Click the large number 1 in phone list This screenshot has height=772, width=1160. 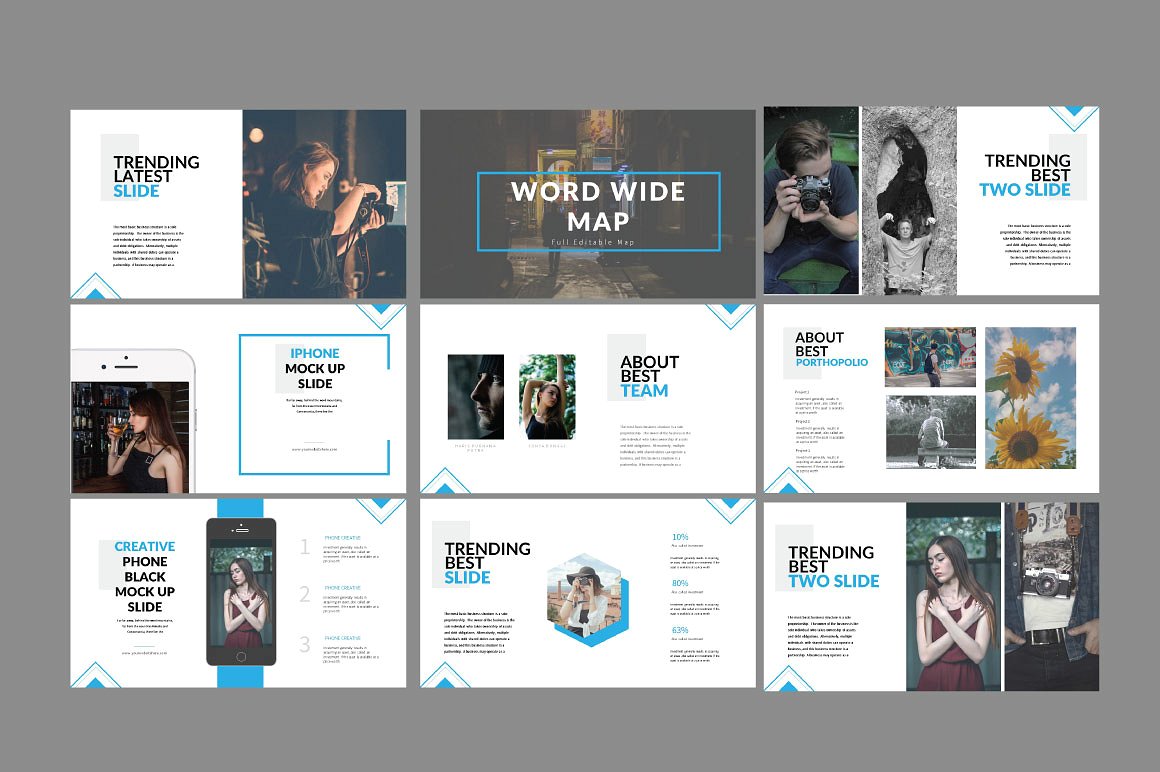click(x=305, y=547)
